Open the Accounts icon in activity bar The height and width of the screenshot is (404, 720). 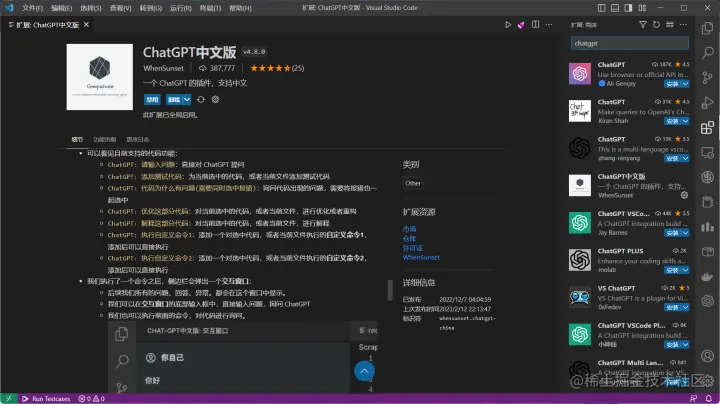(x=708, y=355)
